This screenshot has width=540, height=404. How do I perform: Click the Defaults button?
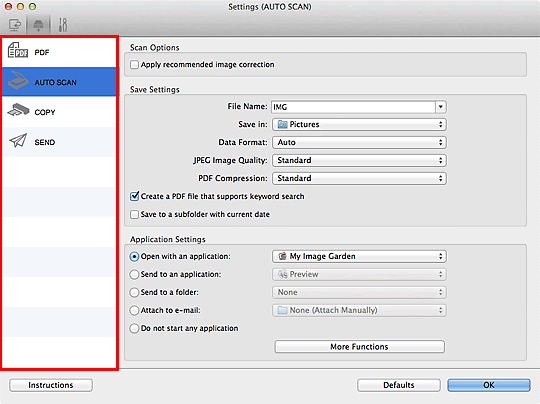coord(399,385)
